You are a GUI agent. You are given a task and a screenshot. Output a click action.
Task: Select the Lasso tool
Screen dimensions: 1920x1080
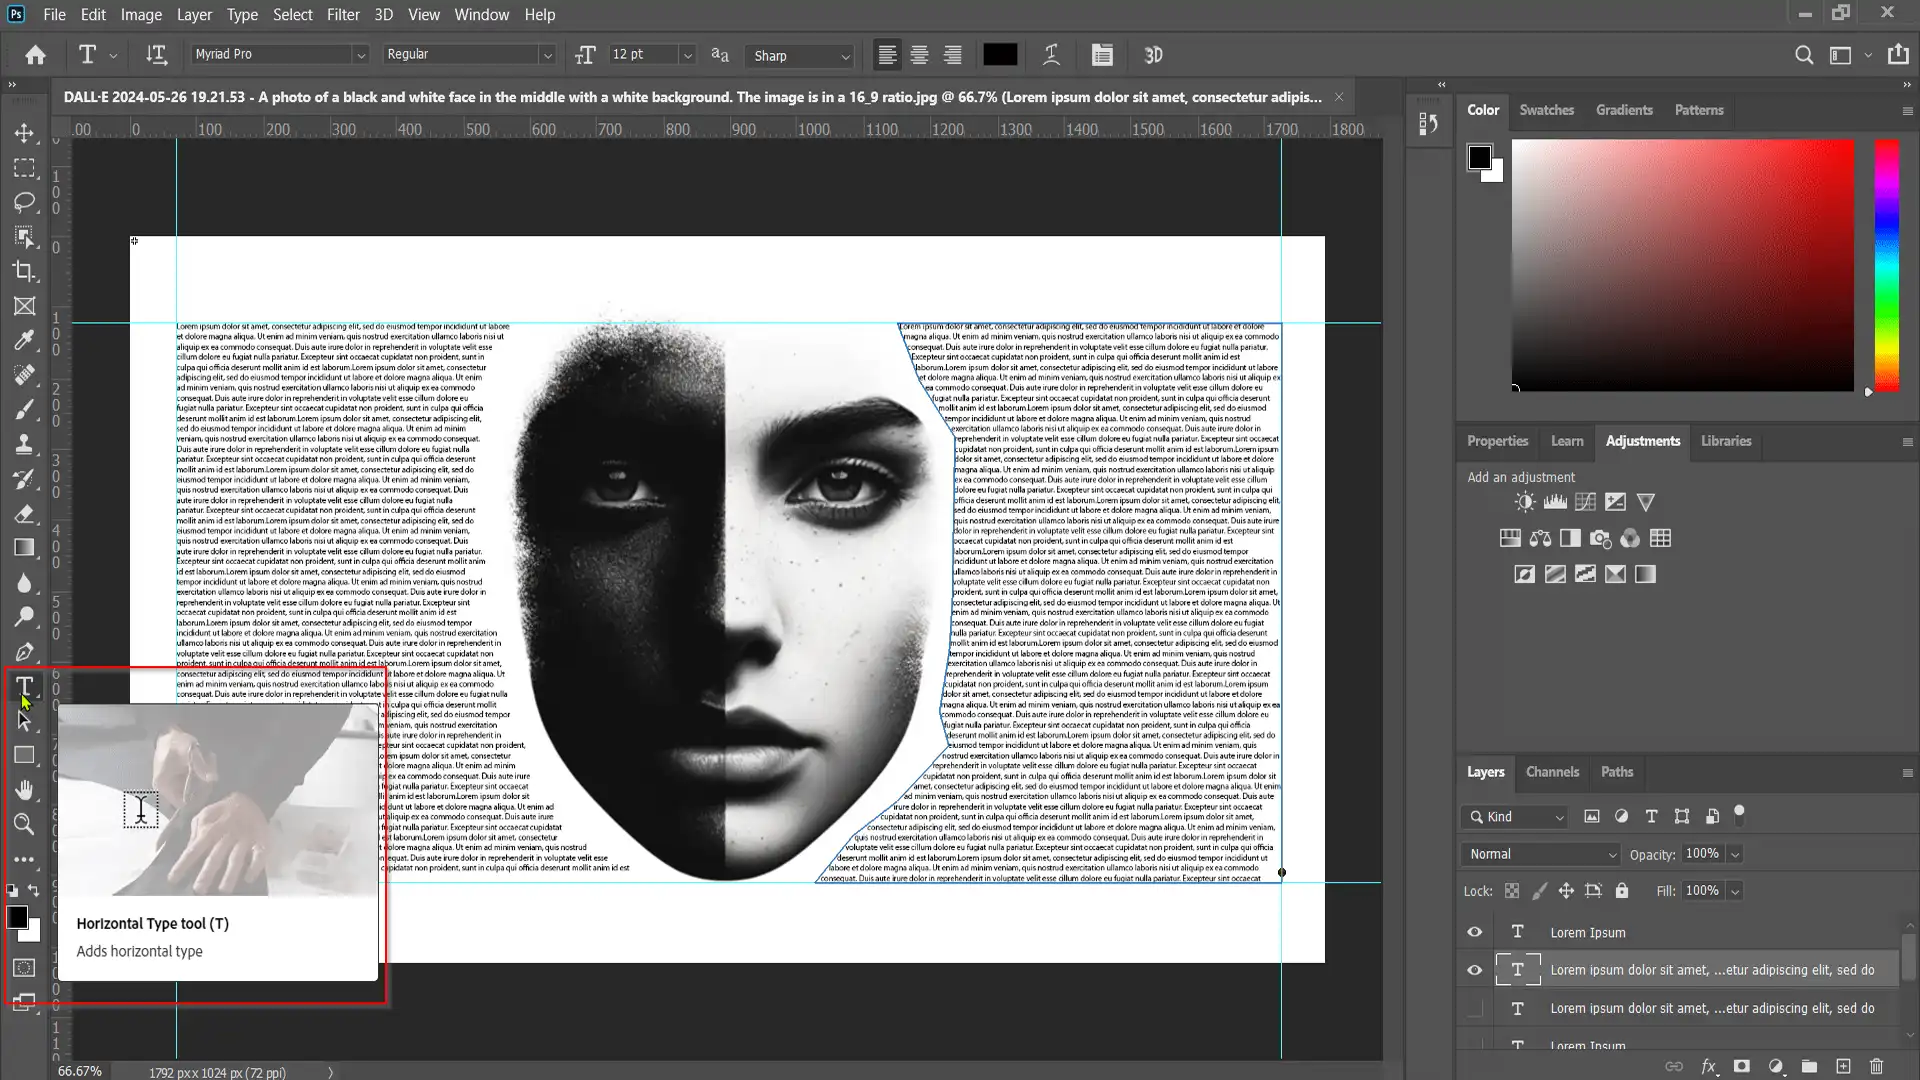(x=24, y=202)
